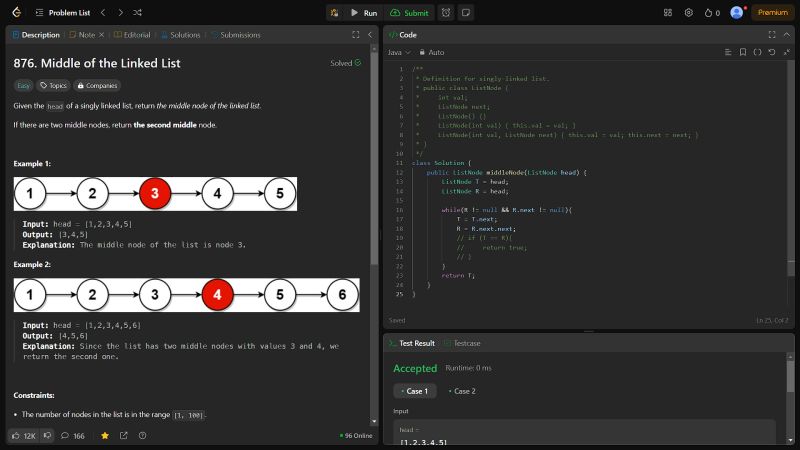Viewport: 800px width, 450px height.
Task: Like the problem thumbs up
Action: point(23,436)
